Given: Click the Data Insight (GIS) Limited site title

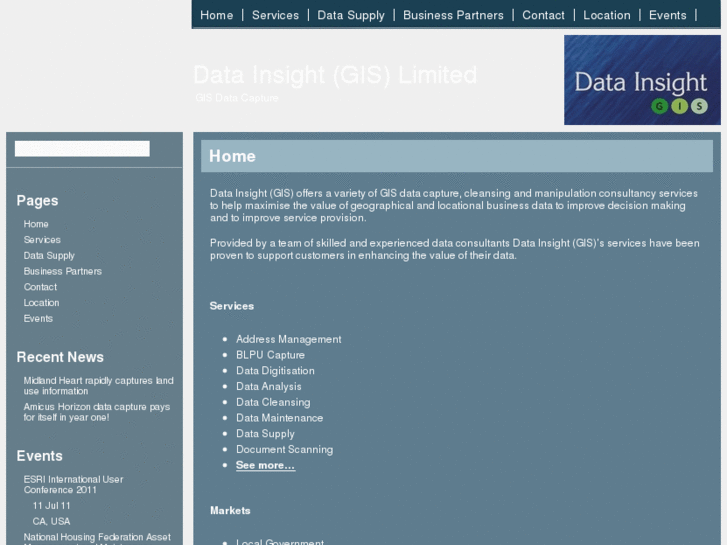Looking at the screenshot, I should point(335,75).
